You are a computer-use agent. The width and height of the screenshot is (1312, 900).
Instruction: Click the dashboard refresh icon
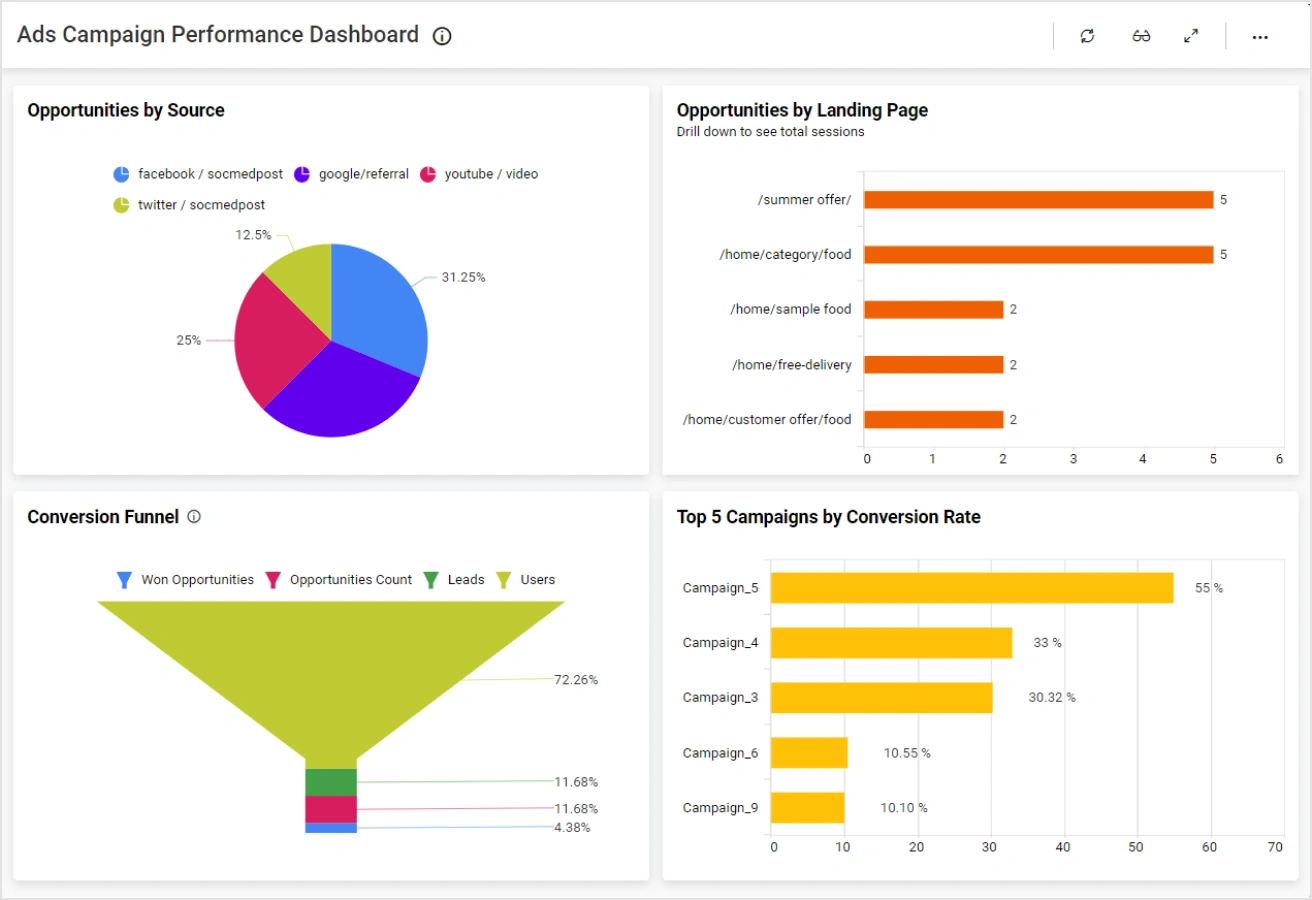1087,36
